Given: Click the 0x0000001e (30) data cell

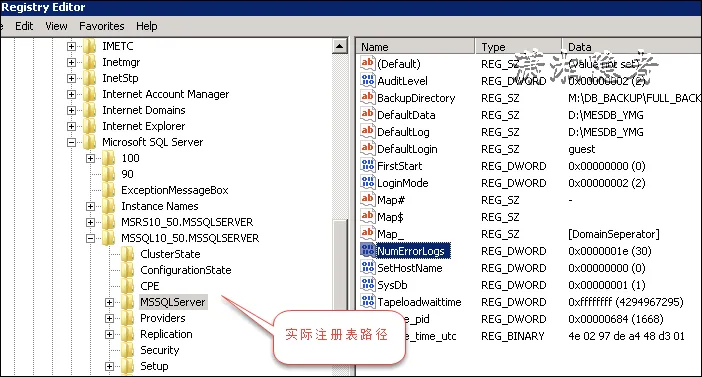Looking at the screenshot, I should (x=610, y=251).
